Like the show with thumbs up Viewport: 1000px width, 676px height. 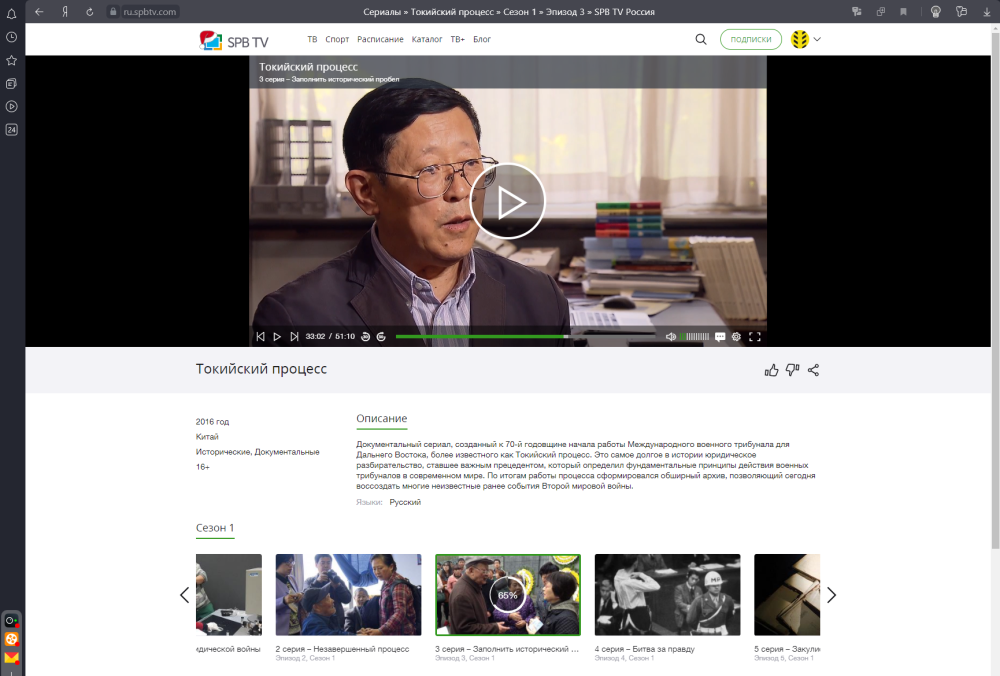772,370
